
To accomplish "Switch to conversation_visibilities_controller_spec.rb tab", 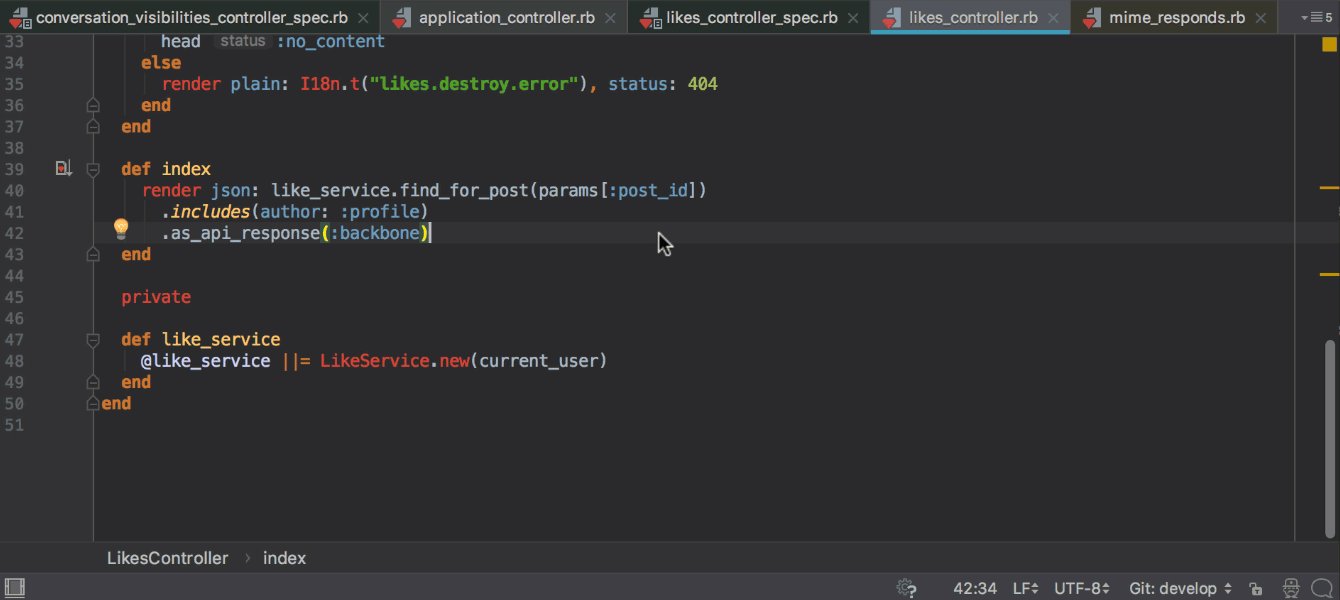I will (190, 18).
